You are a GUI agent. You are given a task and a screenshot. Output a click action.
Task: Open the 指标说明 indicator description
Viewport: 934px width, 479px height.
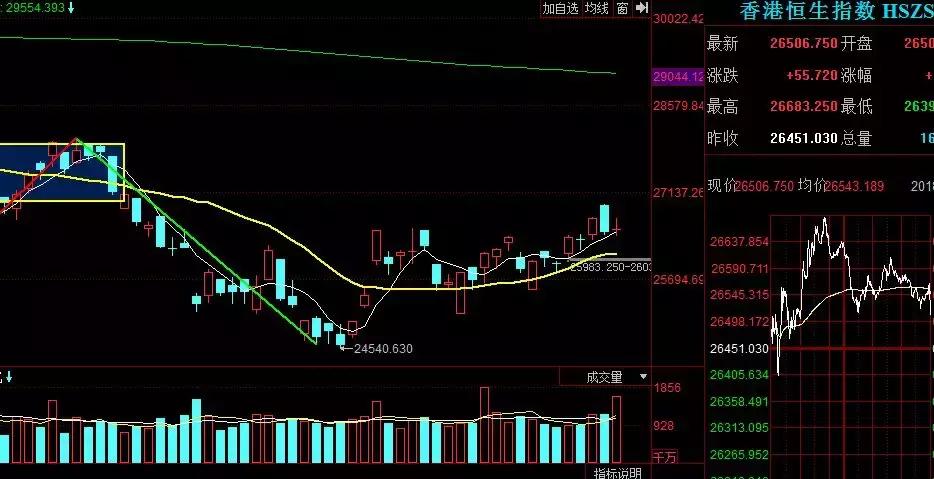[618, 472]
